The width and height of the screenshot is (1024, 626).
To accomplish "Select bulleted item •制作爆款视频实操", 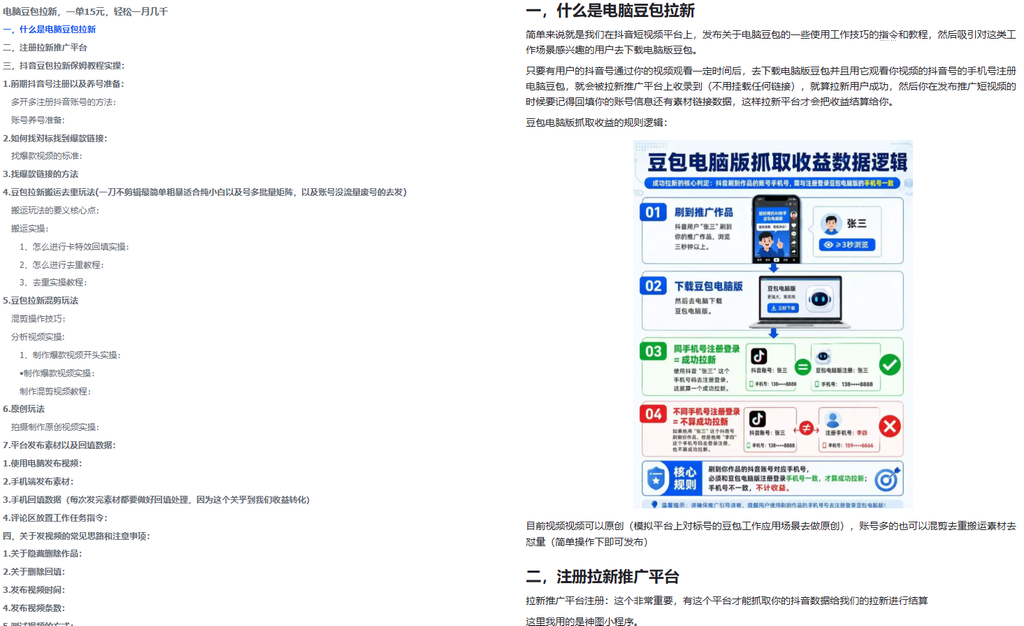I will [x=57, y=373].
